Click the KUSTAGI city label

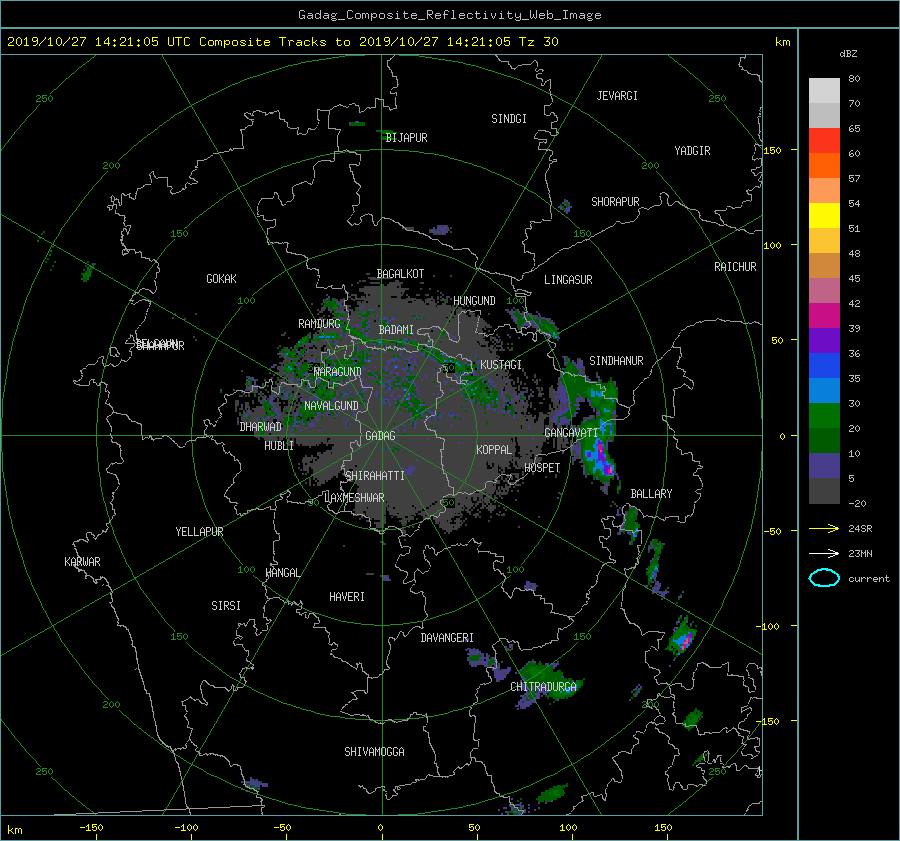(501, 365)
